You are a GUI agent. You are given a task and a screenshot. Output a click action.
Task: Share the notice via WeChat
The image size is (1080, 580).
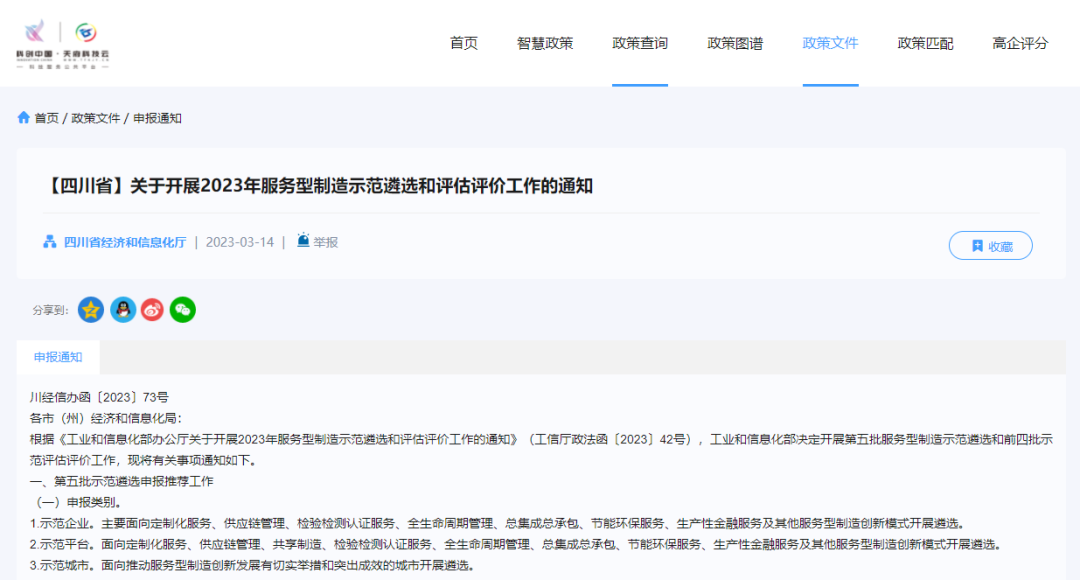(x=182, y=310)
